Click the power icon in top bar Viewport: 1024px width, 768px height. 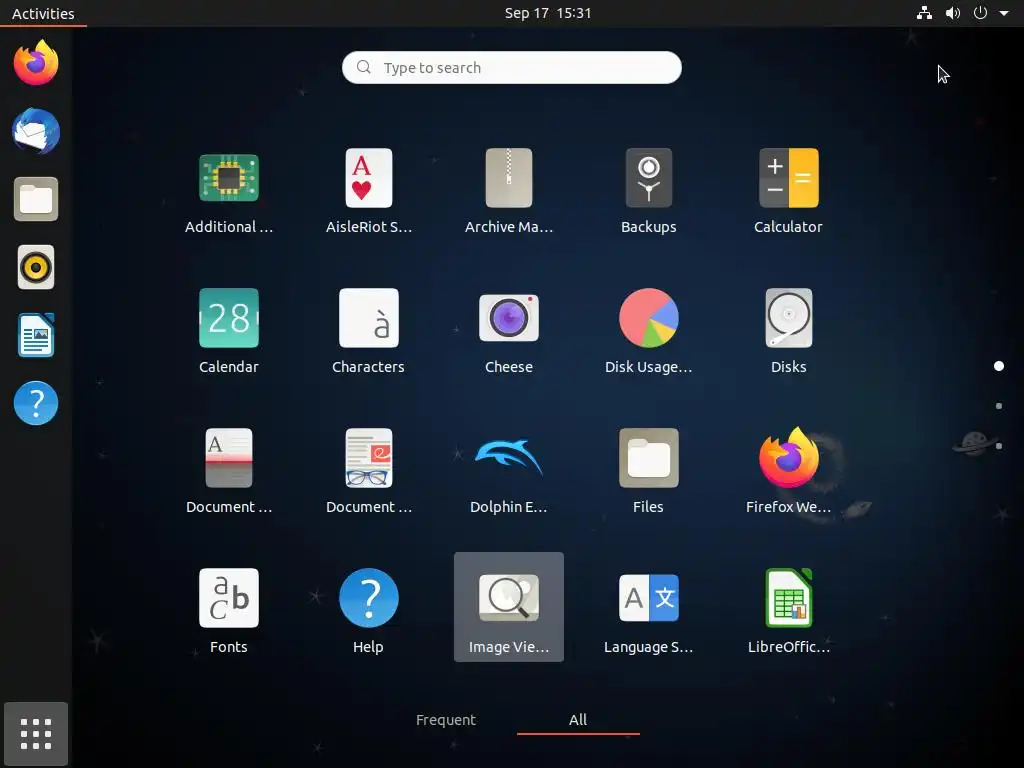tap(980, 13)
